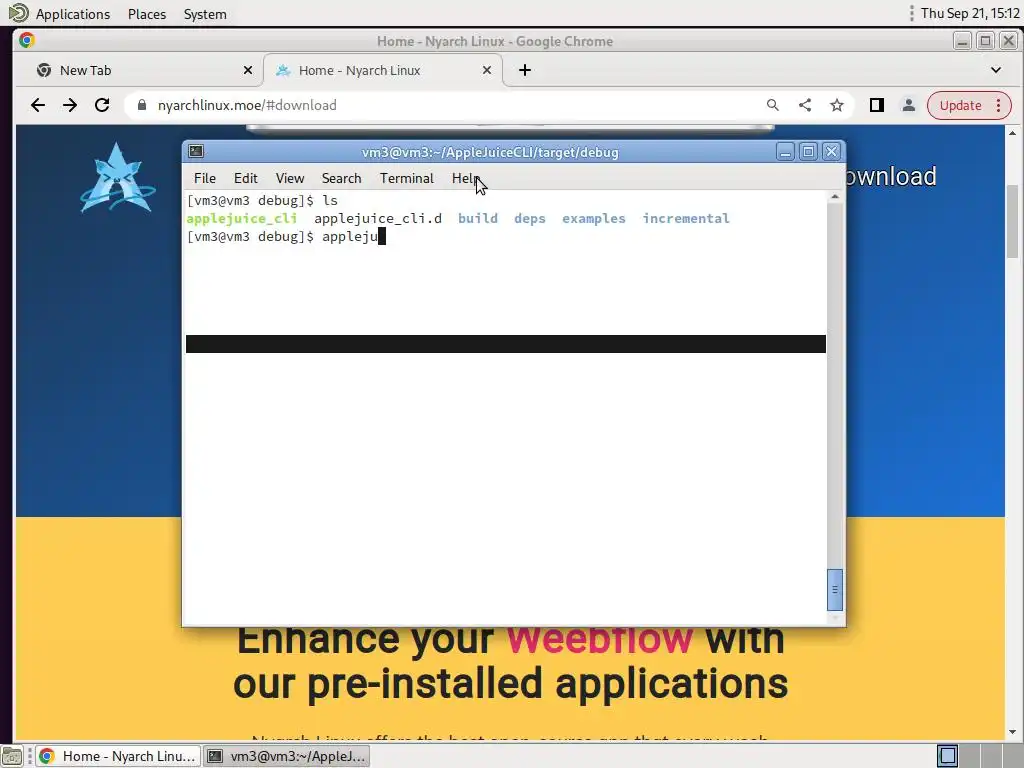The width and height of the screenshot is (1024, 768).
Task: Close the Chrome window
Action: click(1008, 41)
